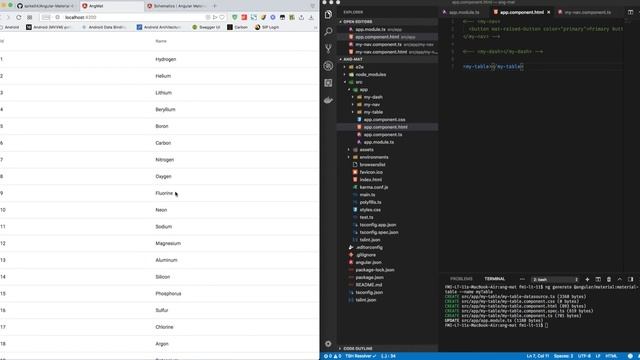
Task: Select the Terminal panel tab
Action: point(495,279)
